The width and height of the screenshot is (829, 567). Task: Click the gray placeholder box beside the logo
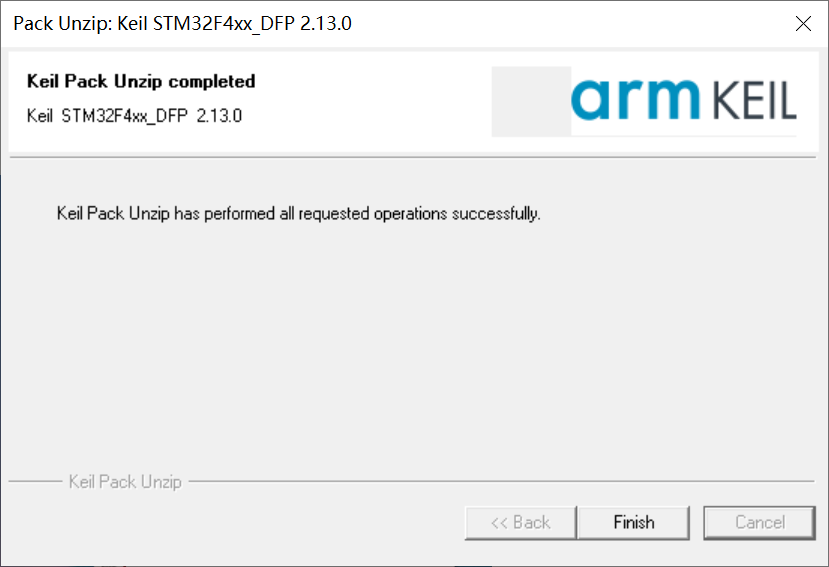click(x=531, y=101)
